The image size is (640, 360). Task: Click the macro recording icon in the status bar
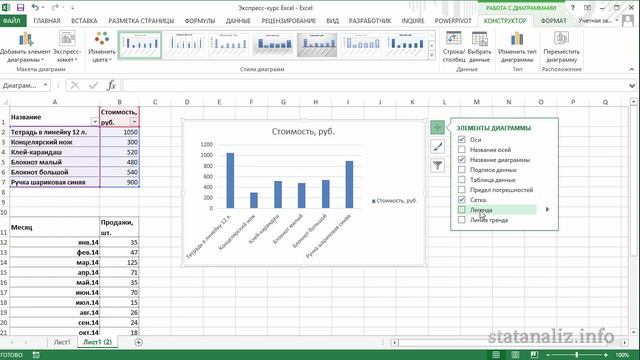36,355
